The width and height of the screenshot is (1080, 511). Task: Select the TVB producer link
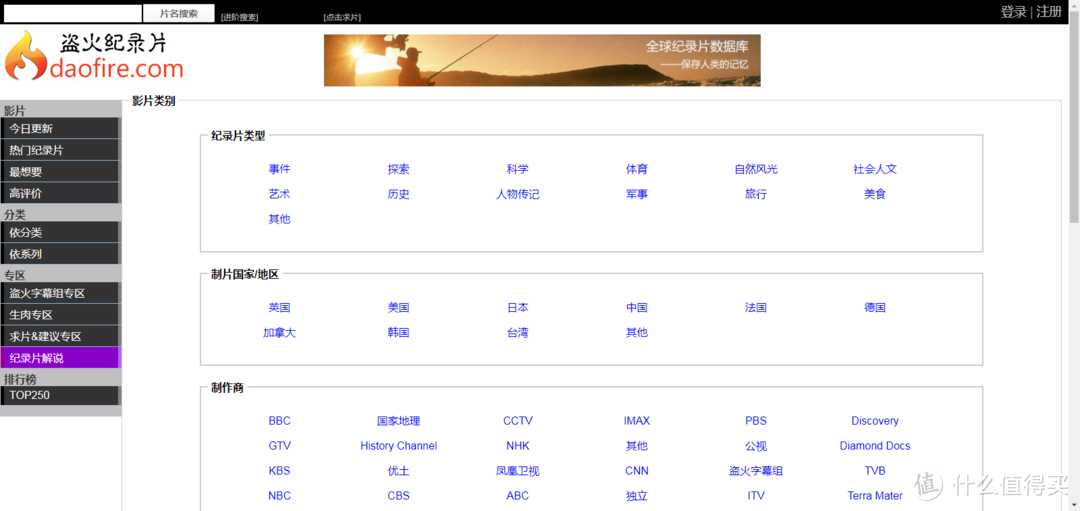(875, 470)
